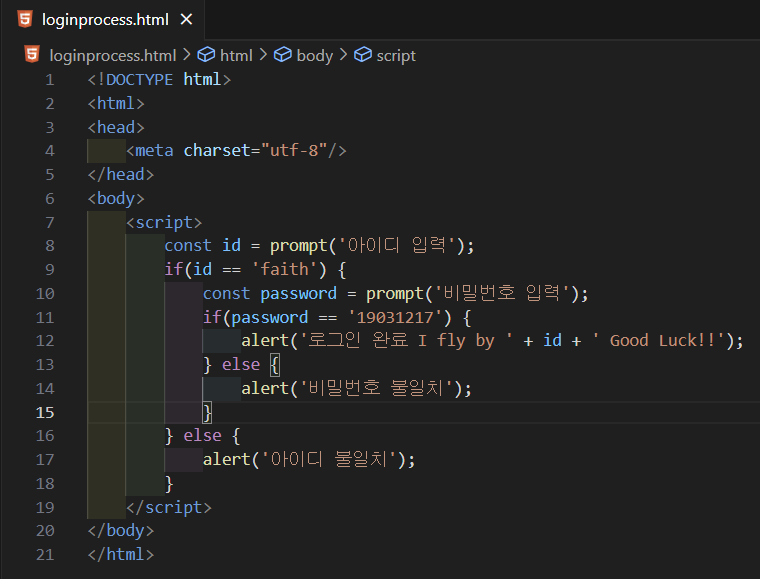Image resolution: width=760 pixels, height=579 pixels.
Task: Click the 'meta charset' line
Action: point(236,151)
